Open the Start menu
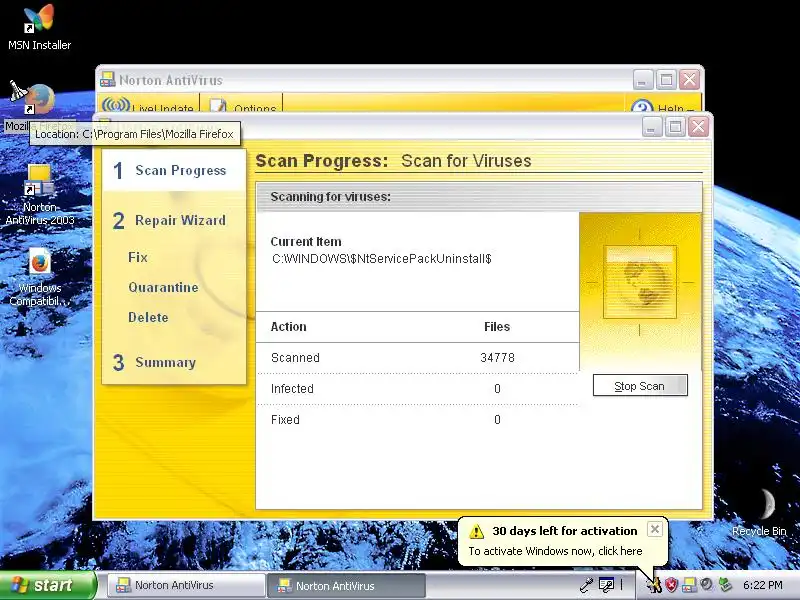This screenshot has height=600, width=800. [48, 585]
